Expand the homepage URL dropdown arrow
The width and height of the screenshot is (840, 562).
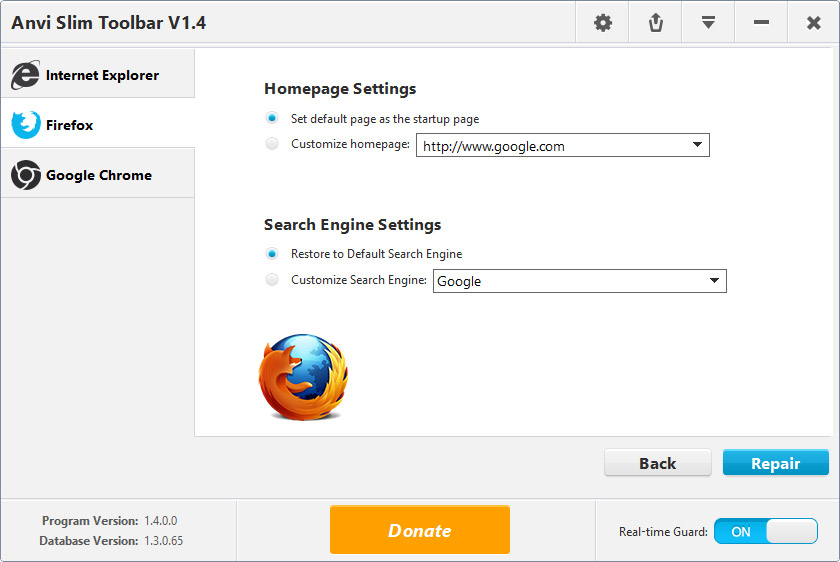click(x=697, y=145)
